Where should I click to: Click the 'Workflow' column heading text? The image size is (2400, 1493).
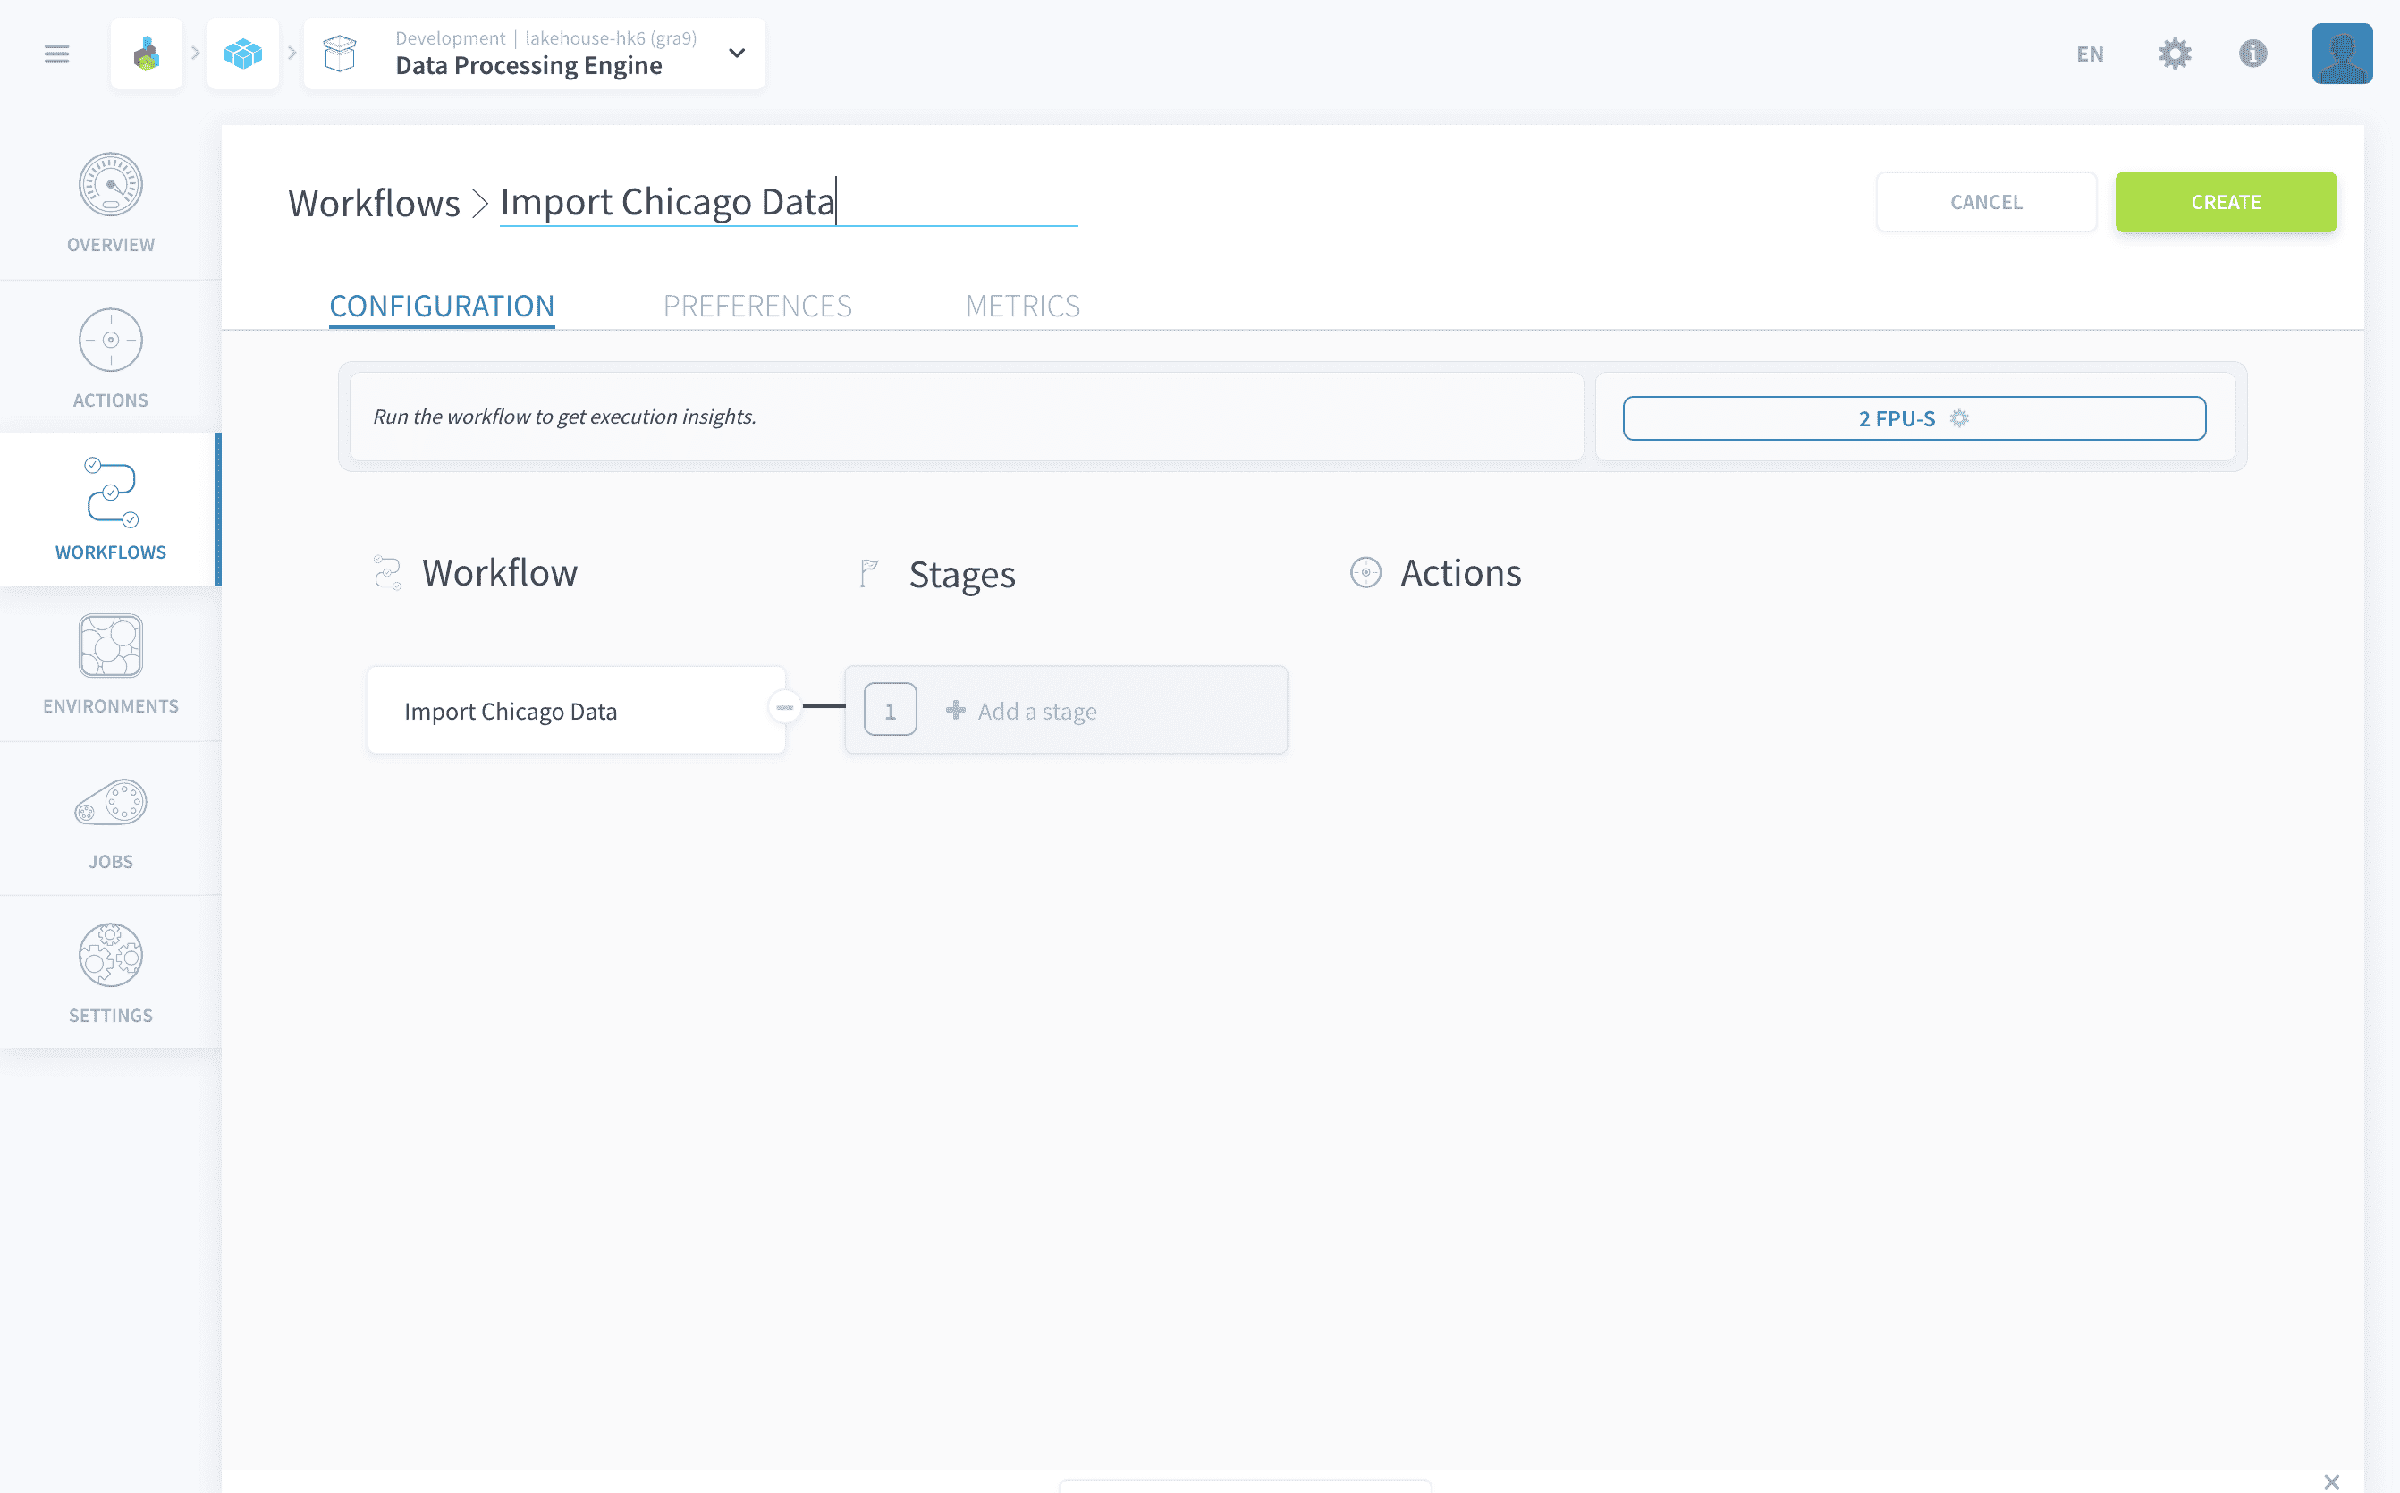pos(500,574)
